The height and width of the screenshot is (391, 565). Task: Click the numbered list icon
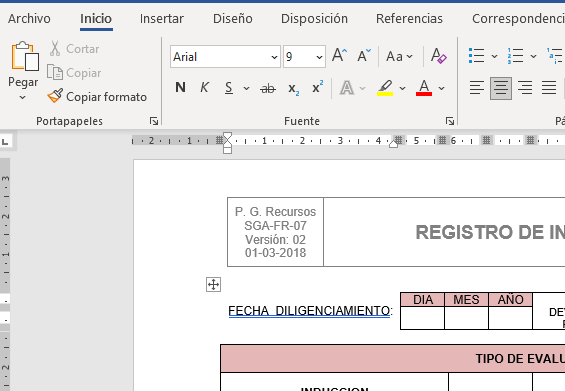[515, 56]
